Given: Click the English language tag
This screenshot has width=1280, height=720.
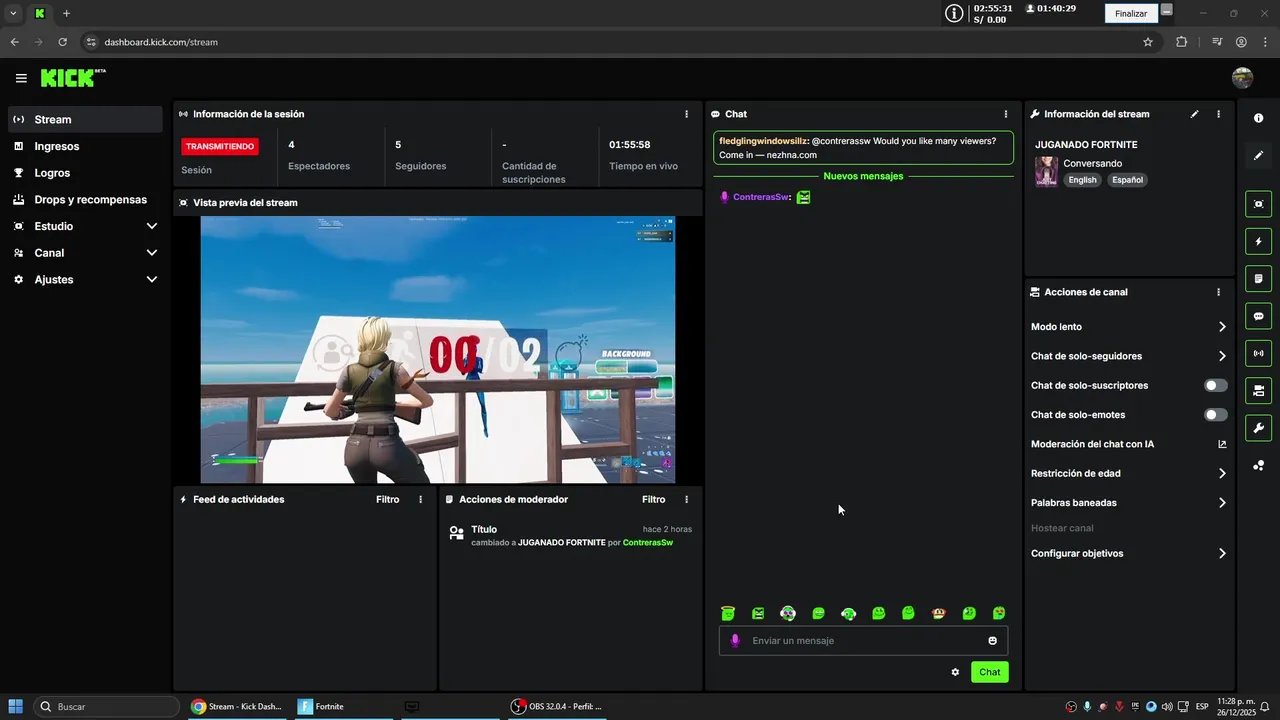Looking at the screenshot, I should pos(1082,180).
